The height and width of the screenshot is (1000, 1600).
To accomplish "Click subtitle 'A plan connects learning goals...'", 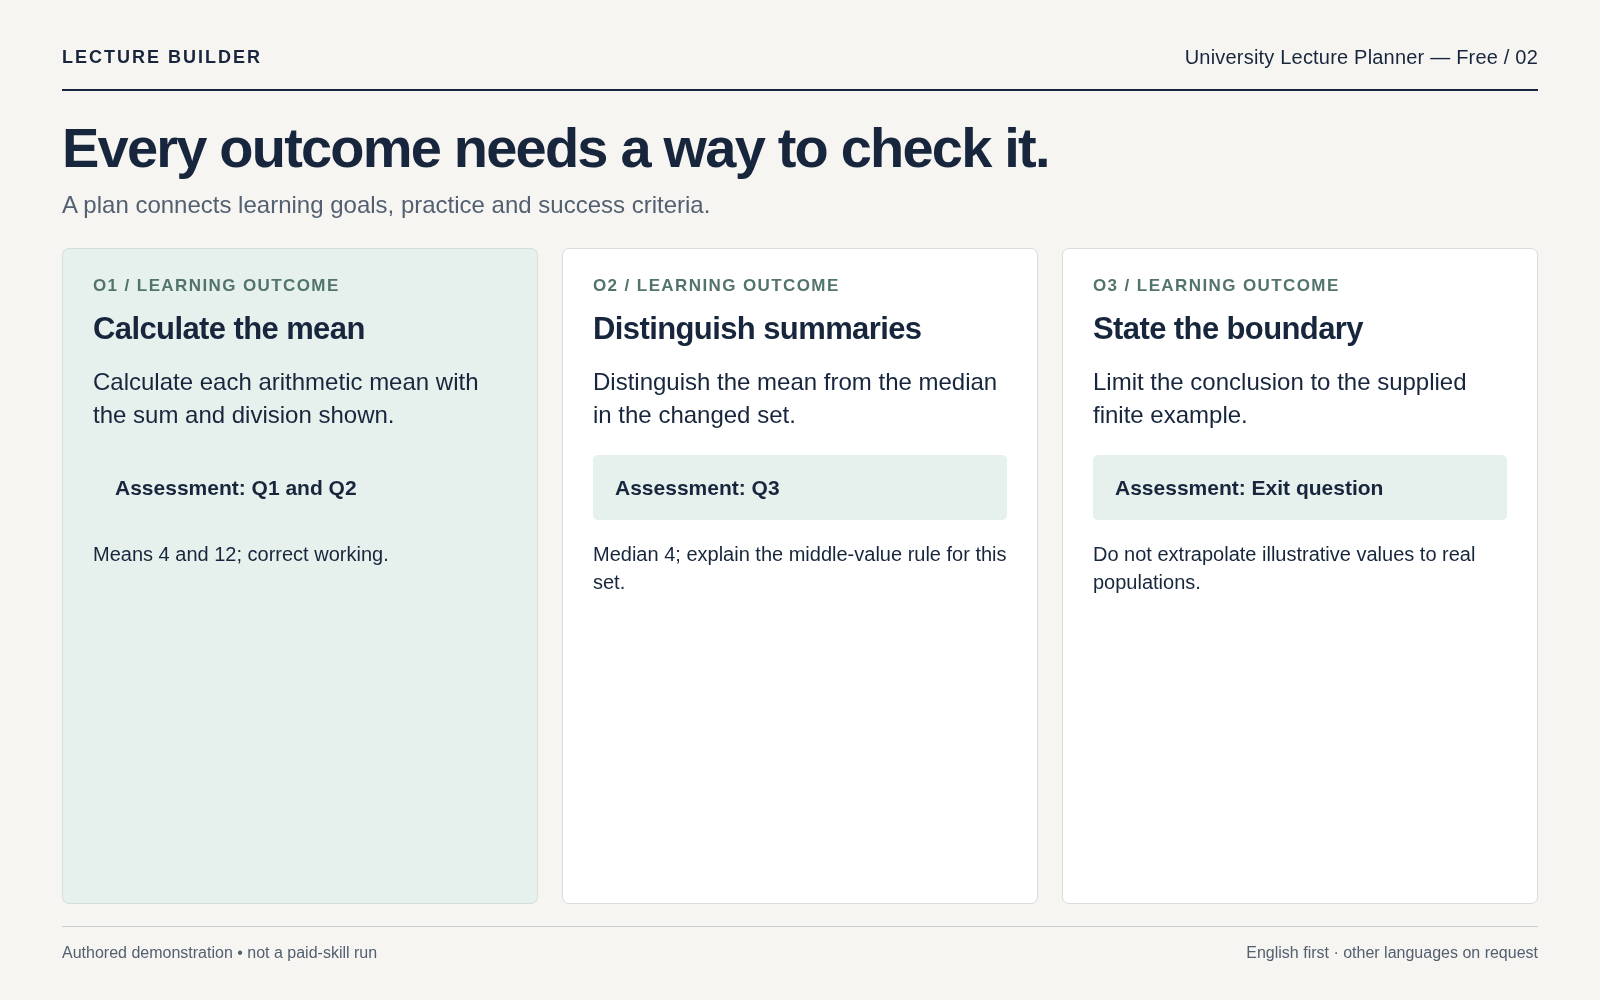I will tap(386, 205).
